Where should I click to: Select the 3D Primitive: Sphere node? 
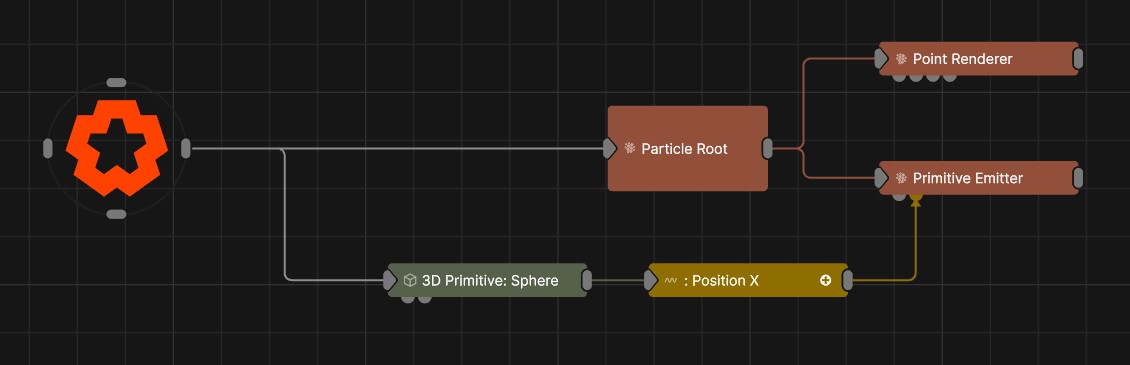click(x=487, y=280)
